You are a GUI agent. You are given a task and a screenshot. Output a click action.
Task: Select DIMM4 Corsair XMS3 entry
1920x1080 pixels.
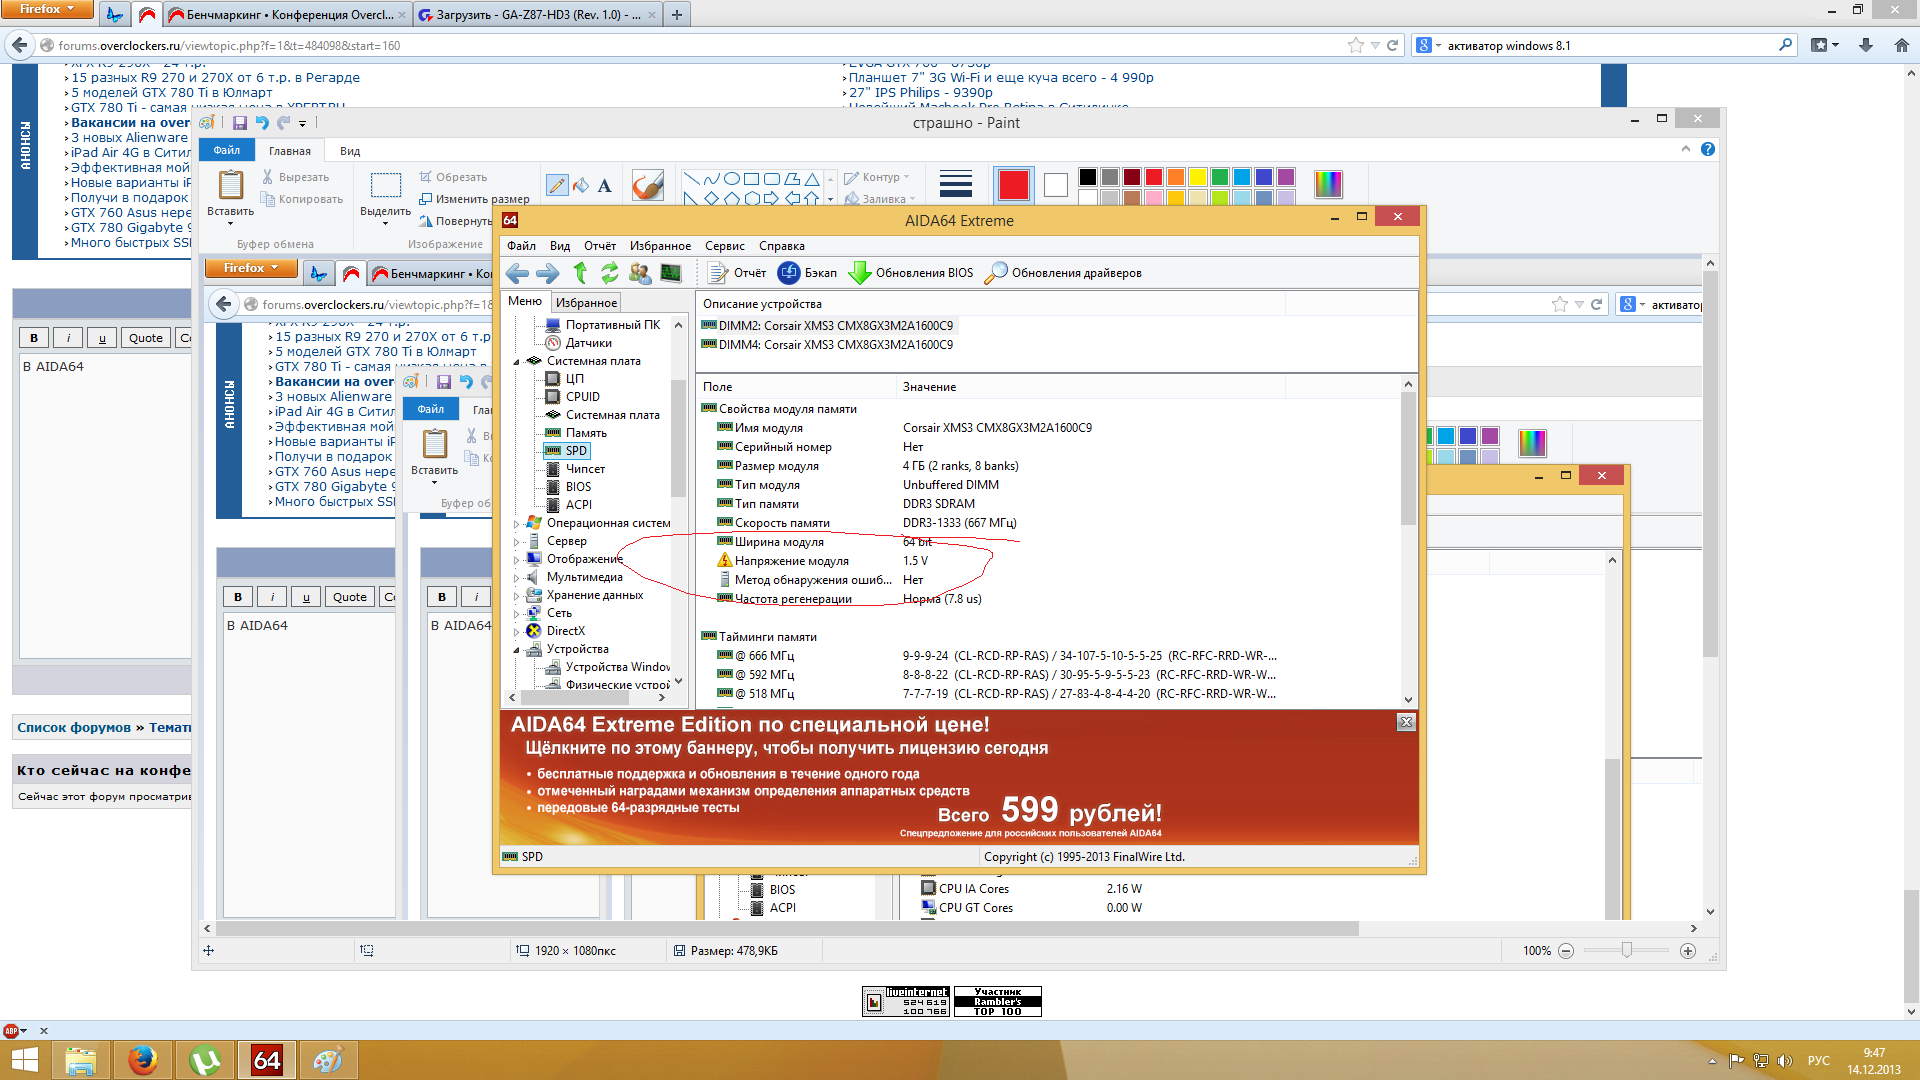click(835, 345)
